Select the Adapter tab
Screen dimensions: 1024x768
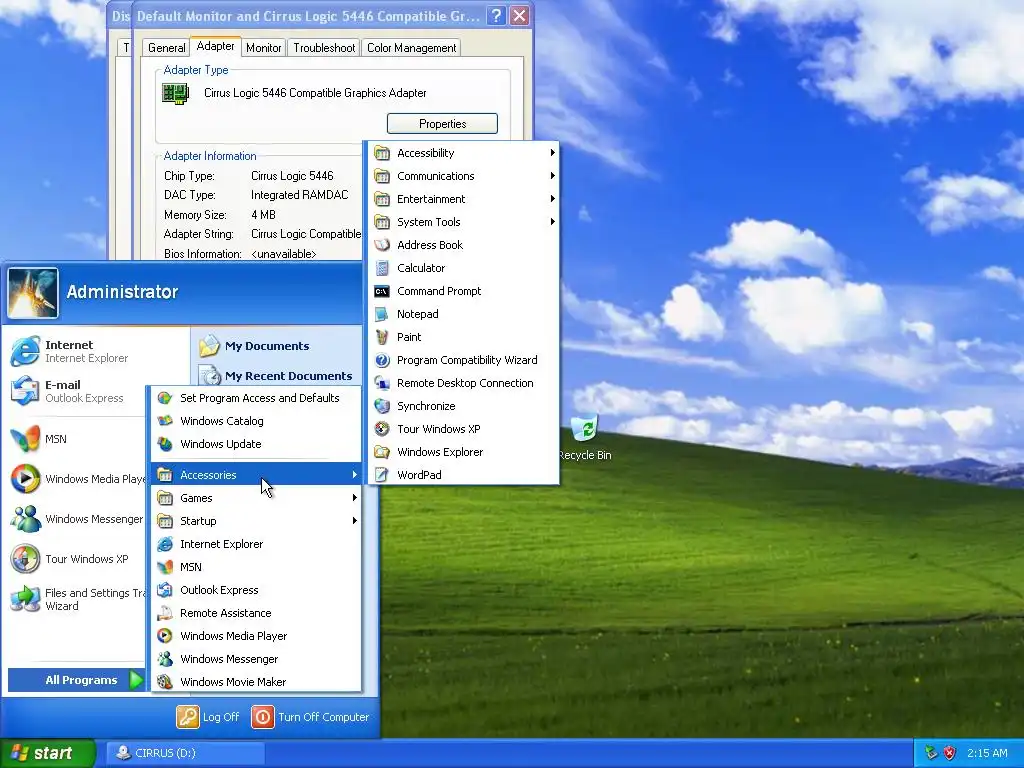point(216,46)
